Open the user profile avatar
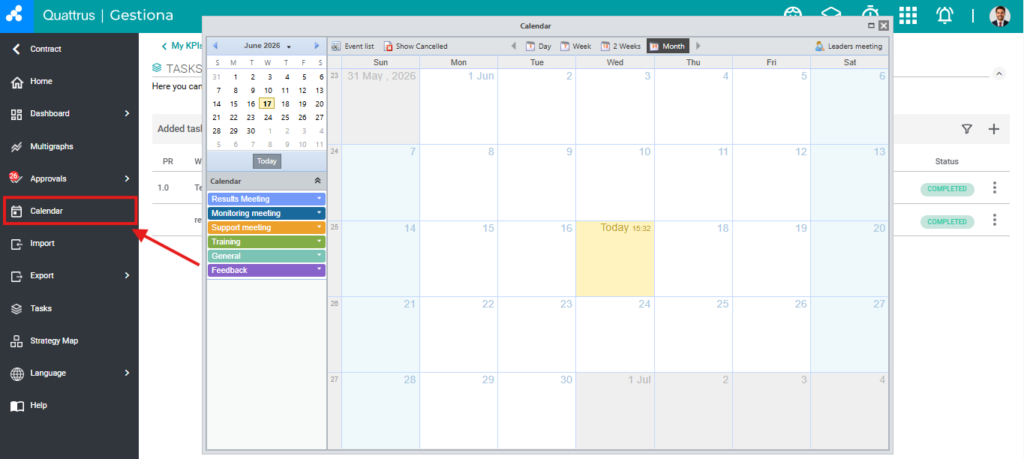 (1000, 16)
